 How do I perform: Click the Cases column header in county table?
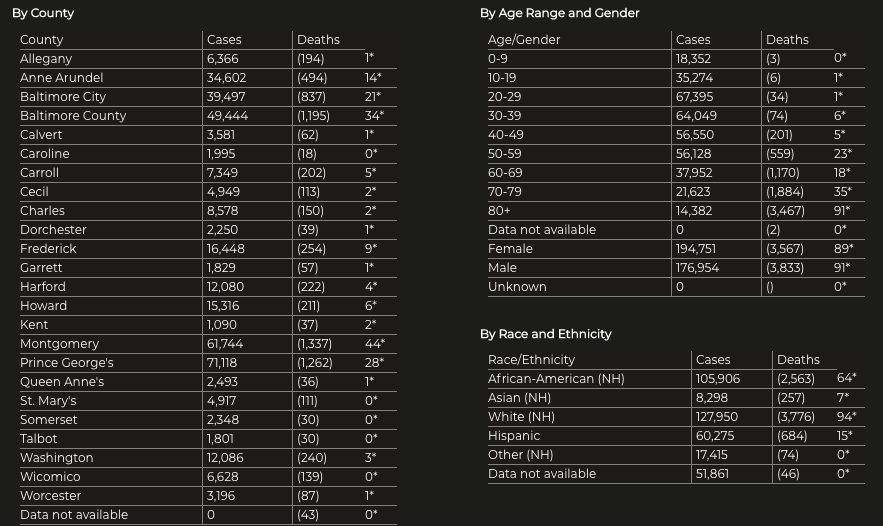(224, 40)
